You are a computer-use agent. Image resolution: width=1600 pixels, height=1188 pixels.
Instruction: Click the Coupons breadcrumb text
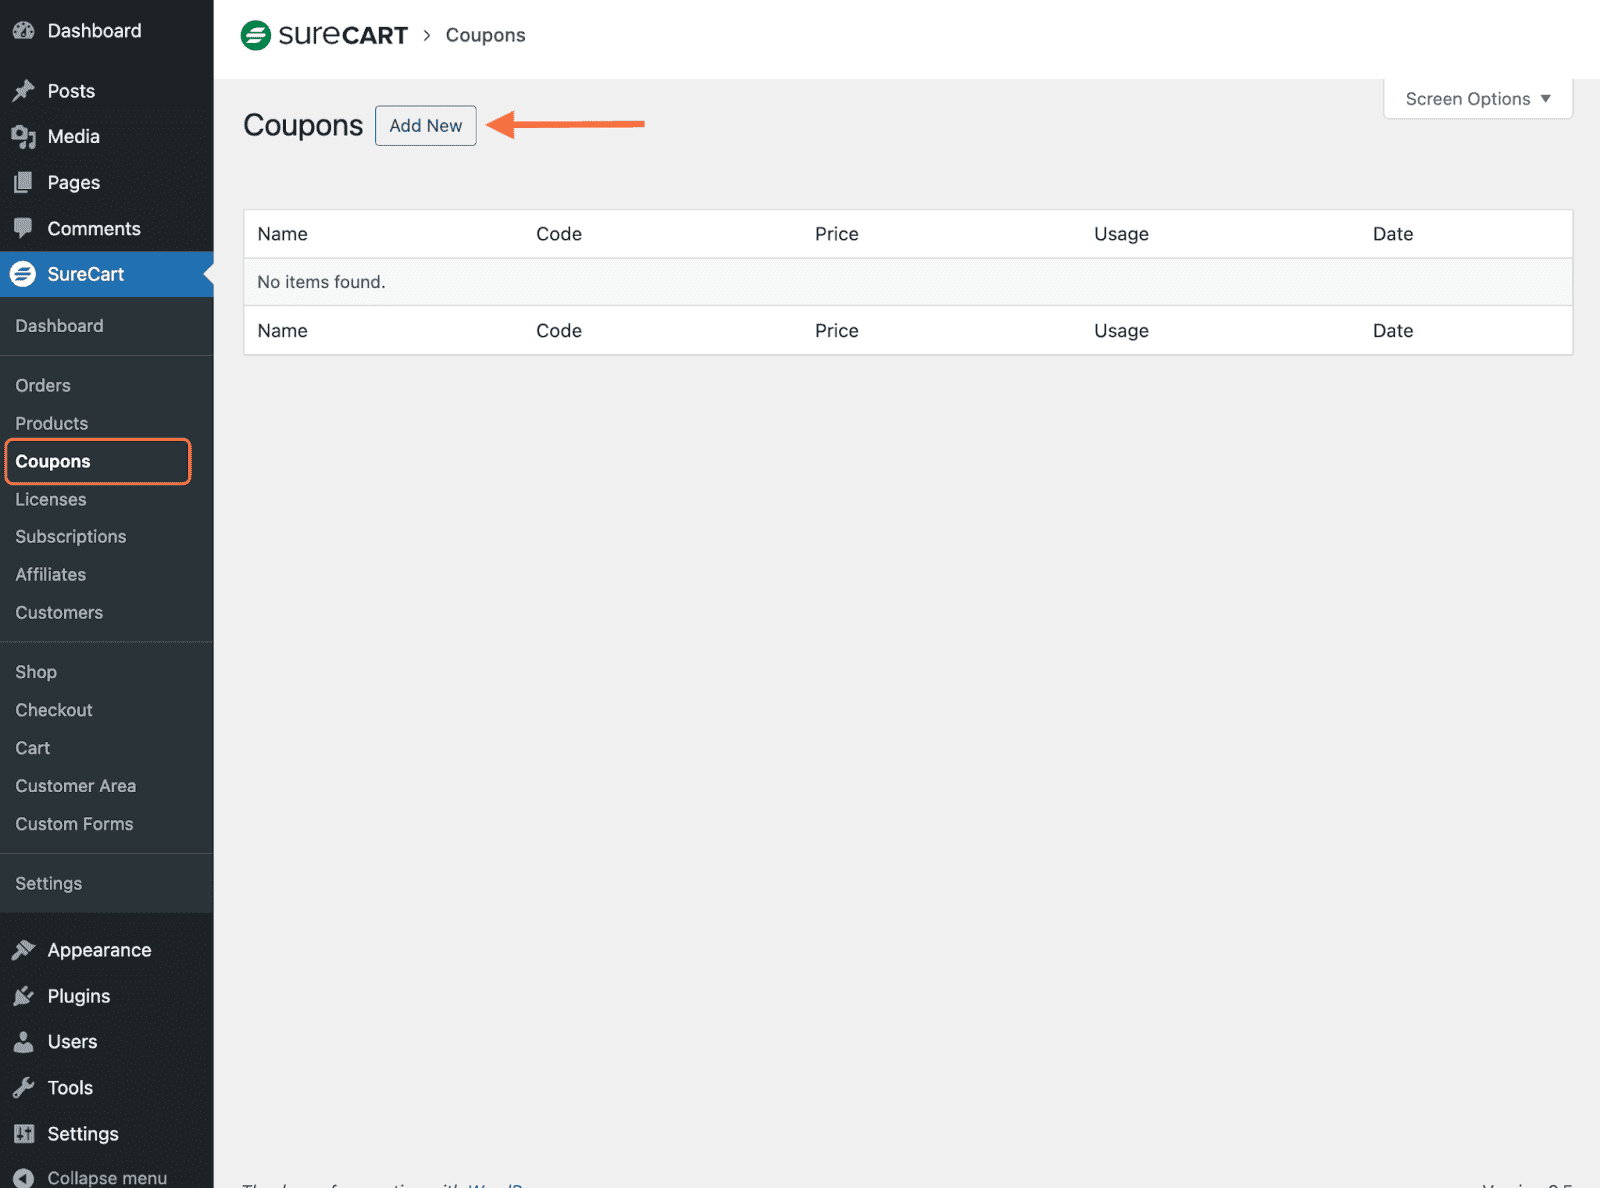(485, 35)
